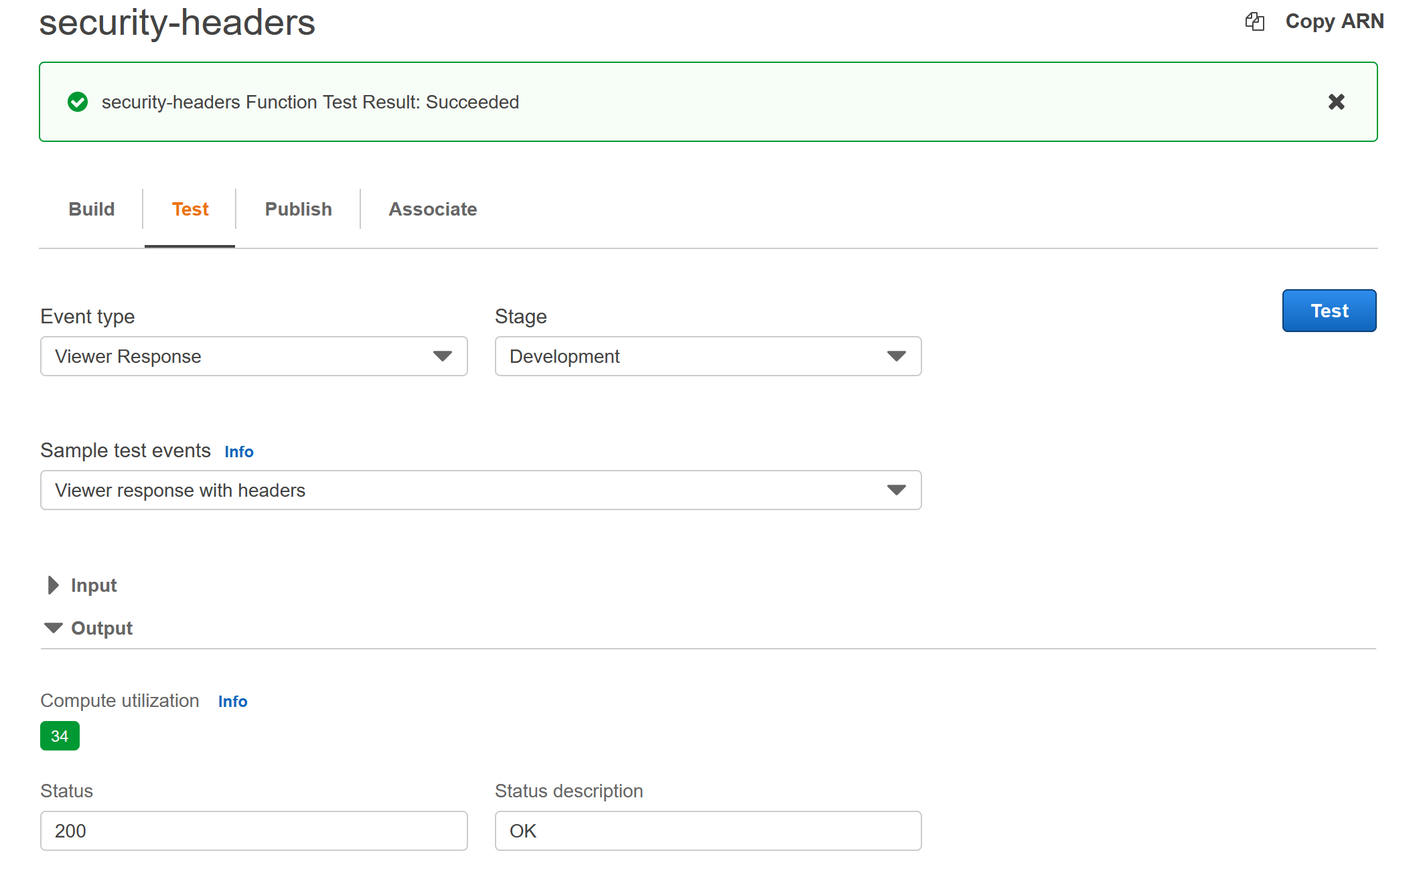Viewport: 1425px width, 875px height.
Task: Click the Stage dropdown arrow icon
Action: click(x=897, y=356)
